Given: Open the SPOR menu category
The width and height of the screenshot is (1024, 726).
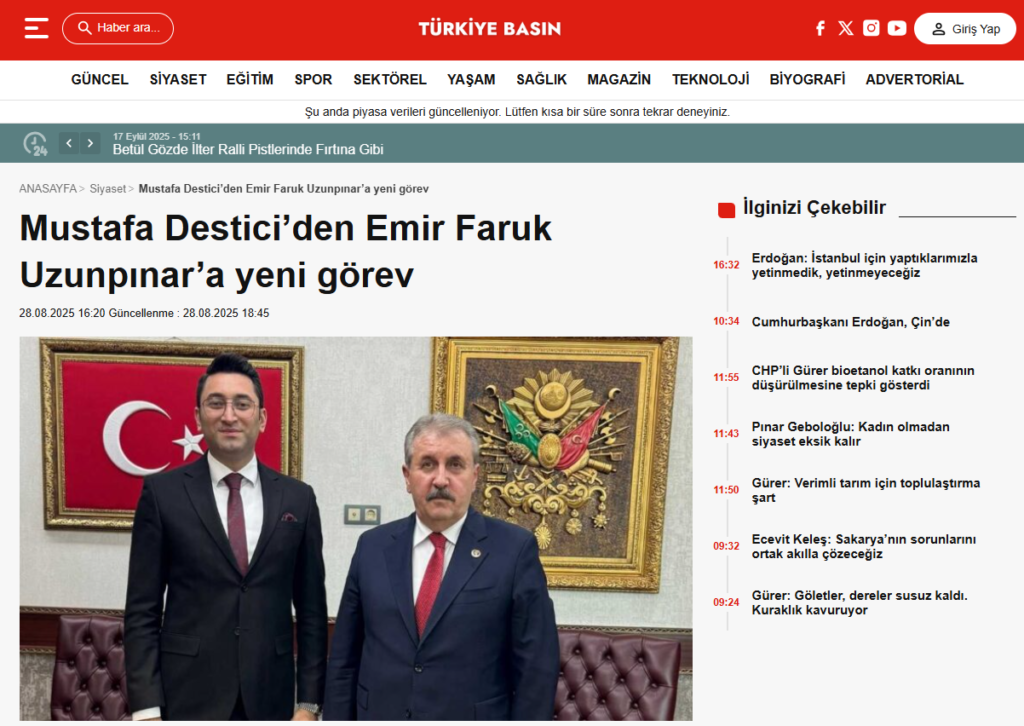Looking at the screenshot, I should [313, 79].
